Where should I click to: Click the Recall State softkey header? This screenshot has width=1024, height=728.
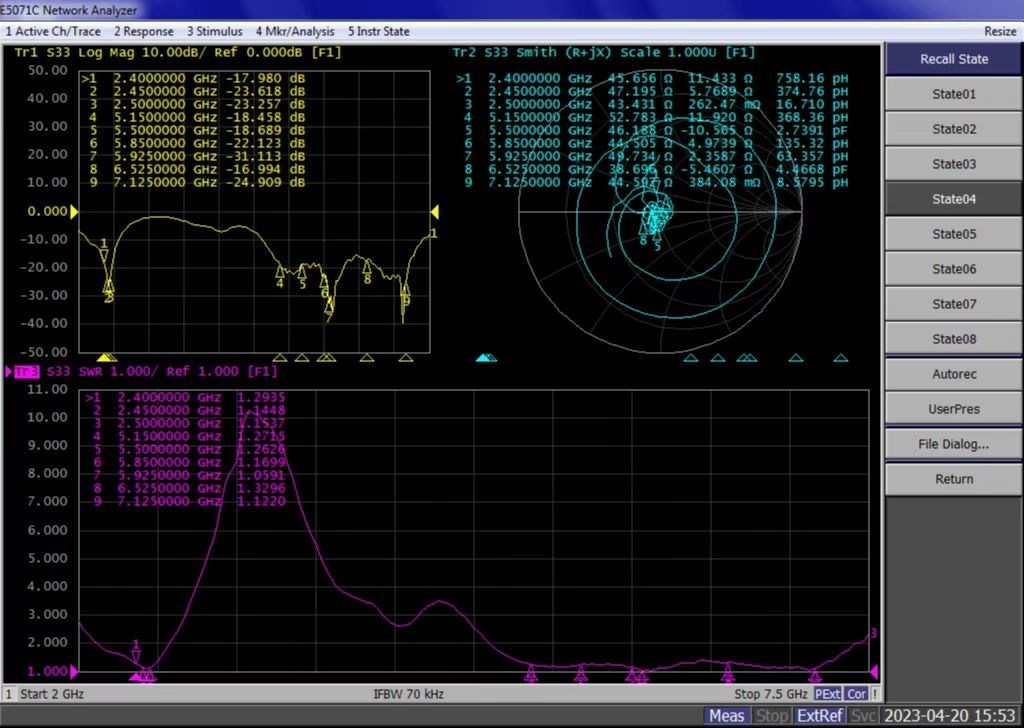953,59
